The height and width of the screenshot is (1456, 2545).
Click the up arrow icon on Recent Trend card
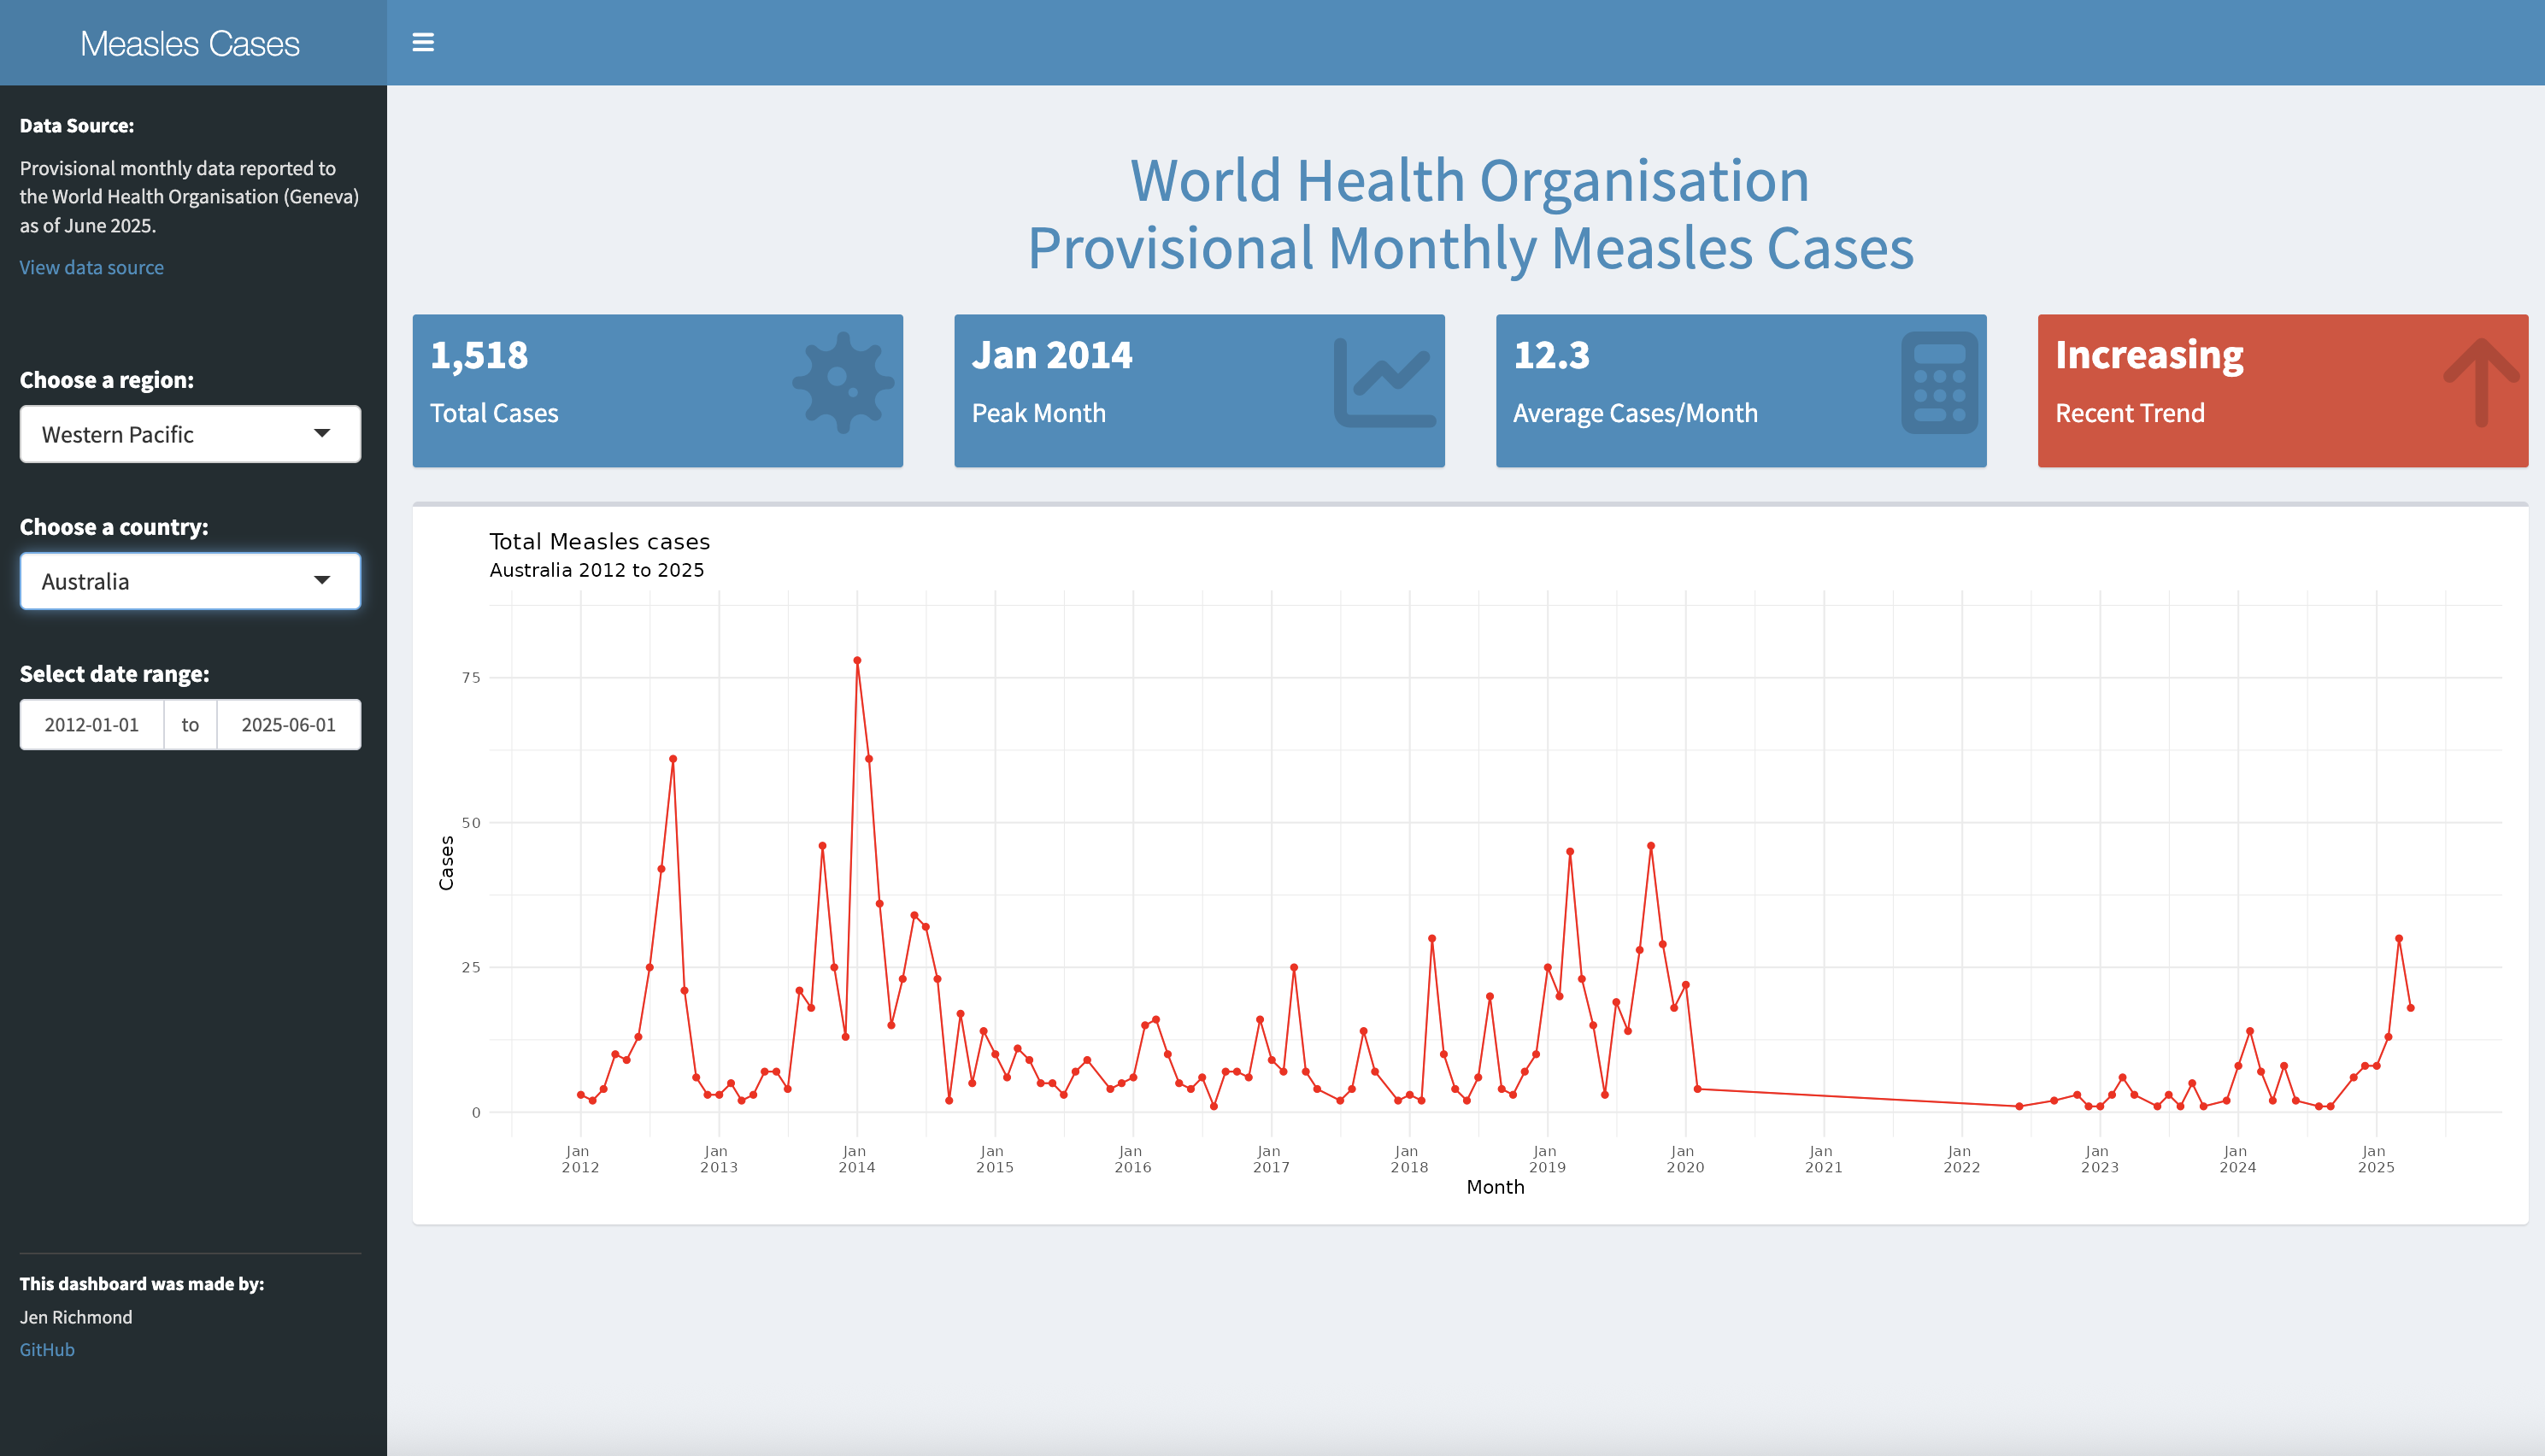(x=2481, y=382)
